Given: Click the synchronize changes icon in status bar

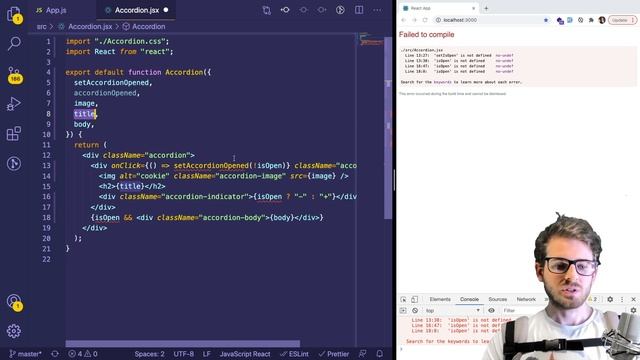Looking at the screenshot, I should click(55, 354).
